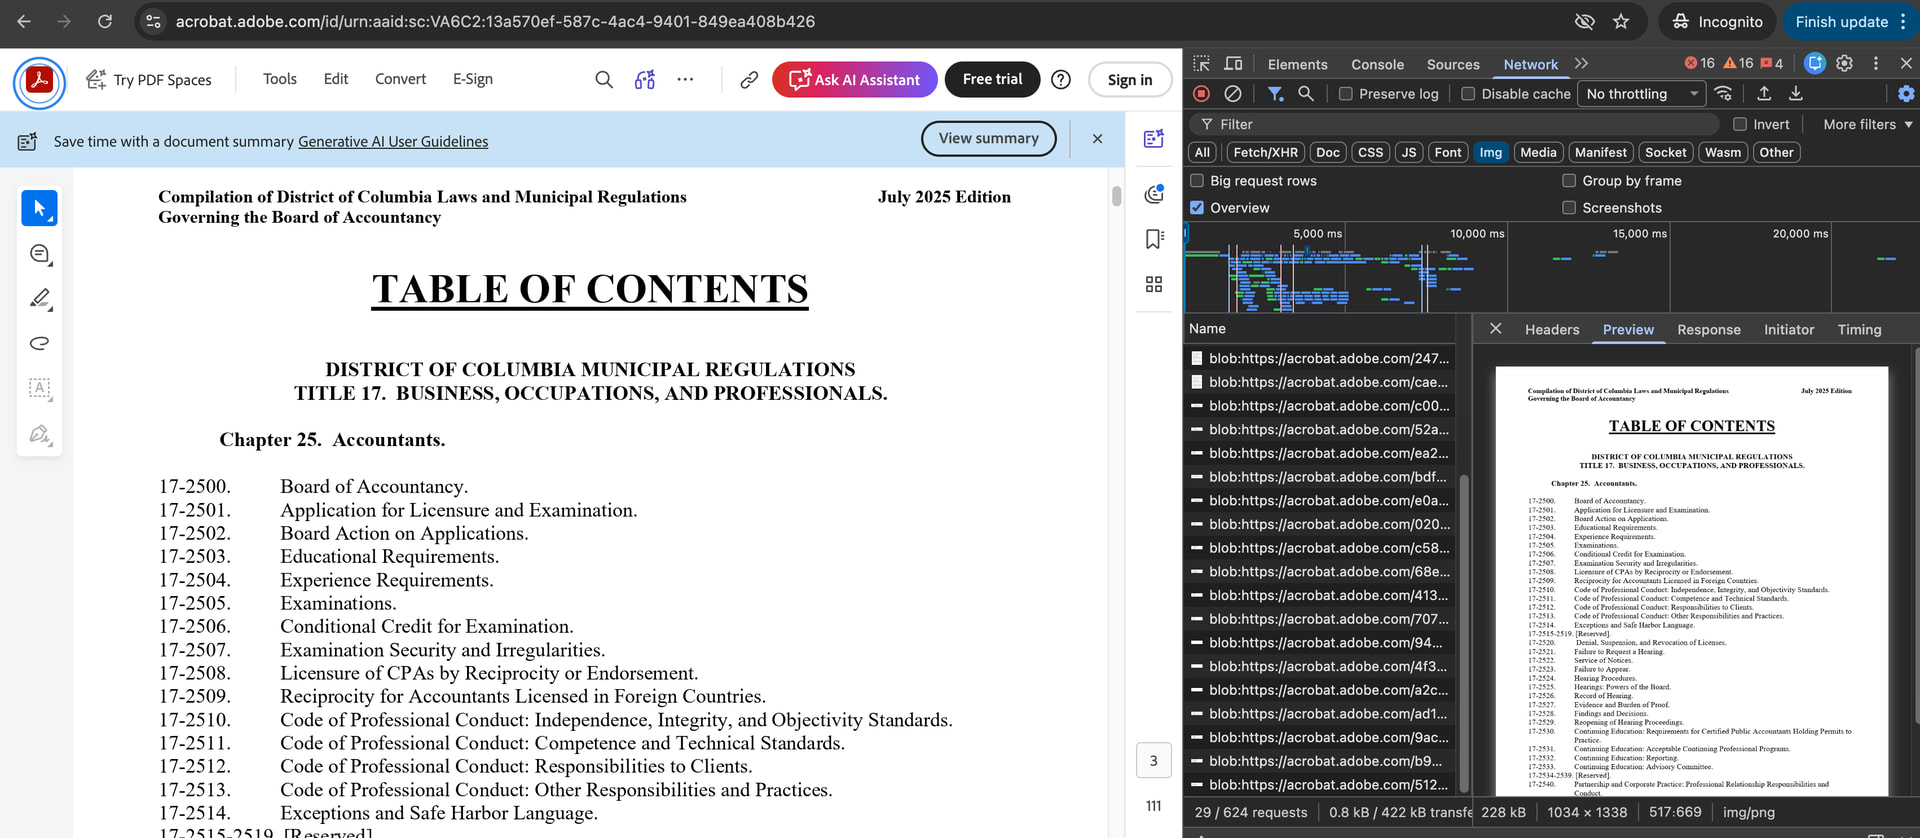Image resolution: width=1920 pixels, height=838 pixels.
Task: Click the View summary button
Action: tap(988, 139)
